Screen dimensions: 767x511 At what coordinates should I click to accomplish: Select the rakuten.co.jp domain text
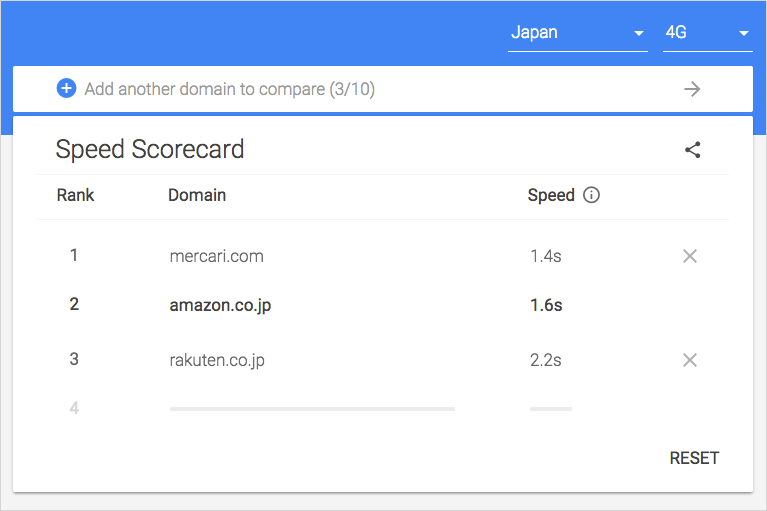click(217, 360)
